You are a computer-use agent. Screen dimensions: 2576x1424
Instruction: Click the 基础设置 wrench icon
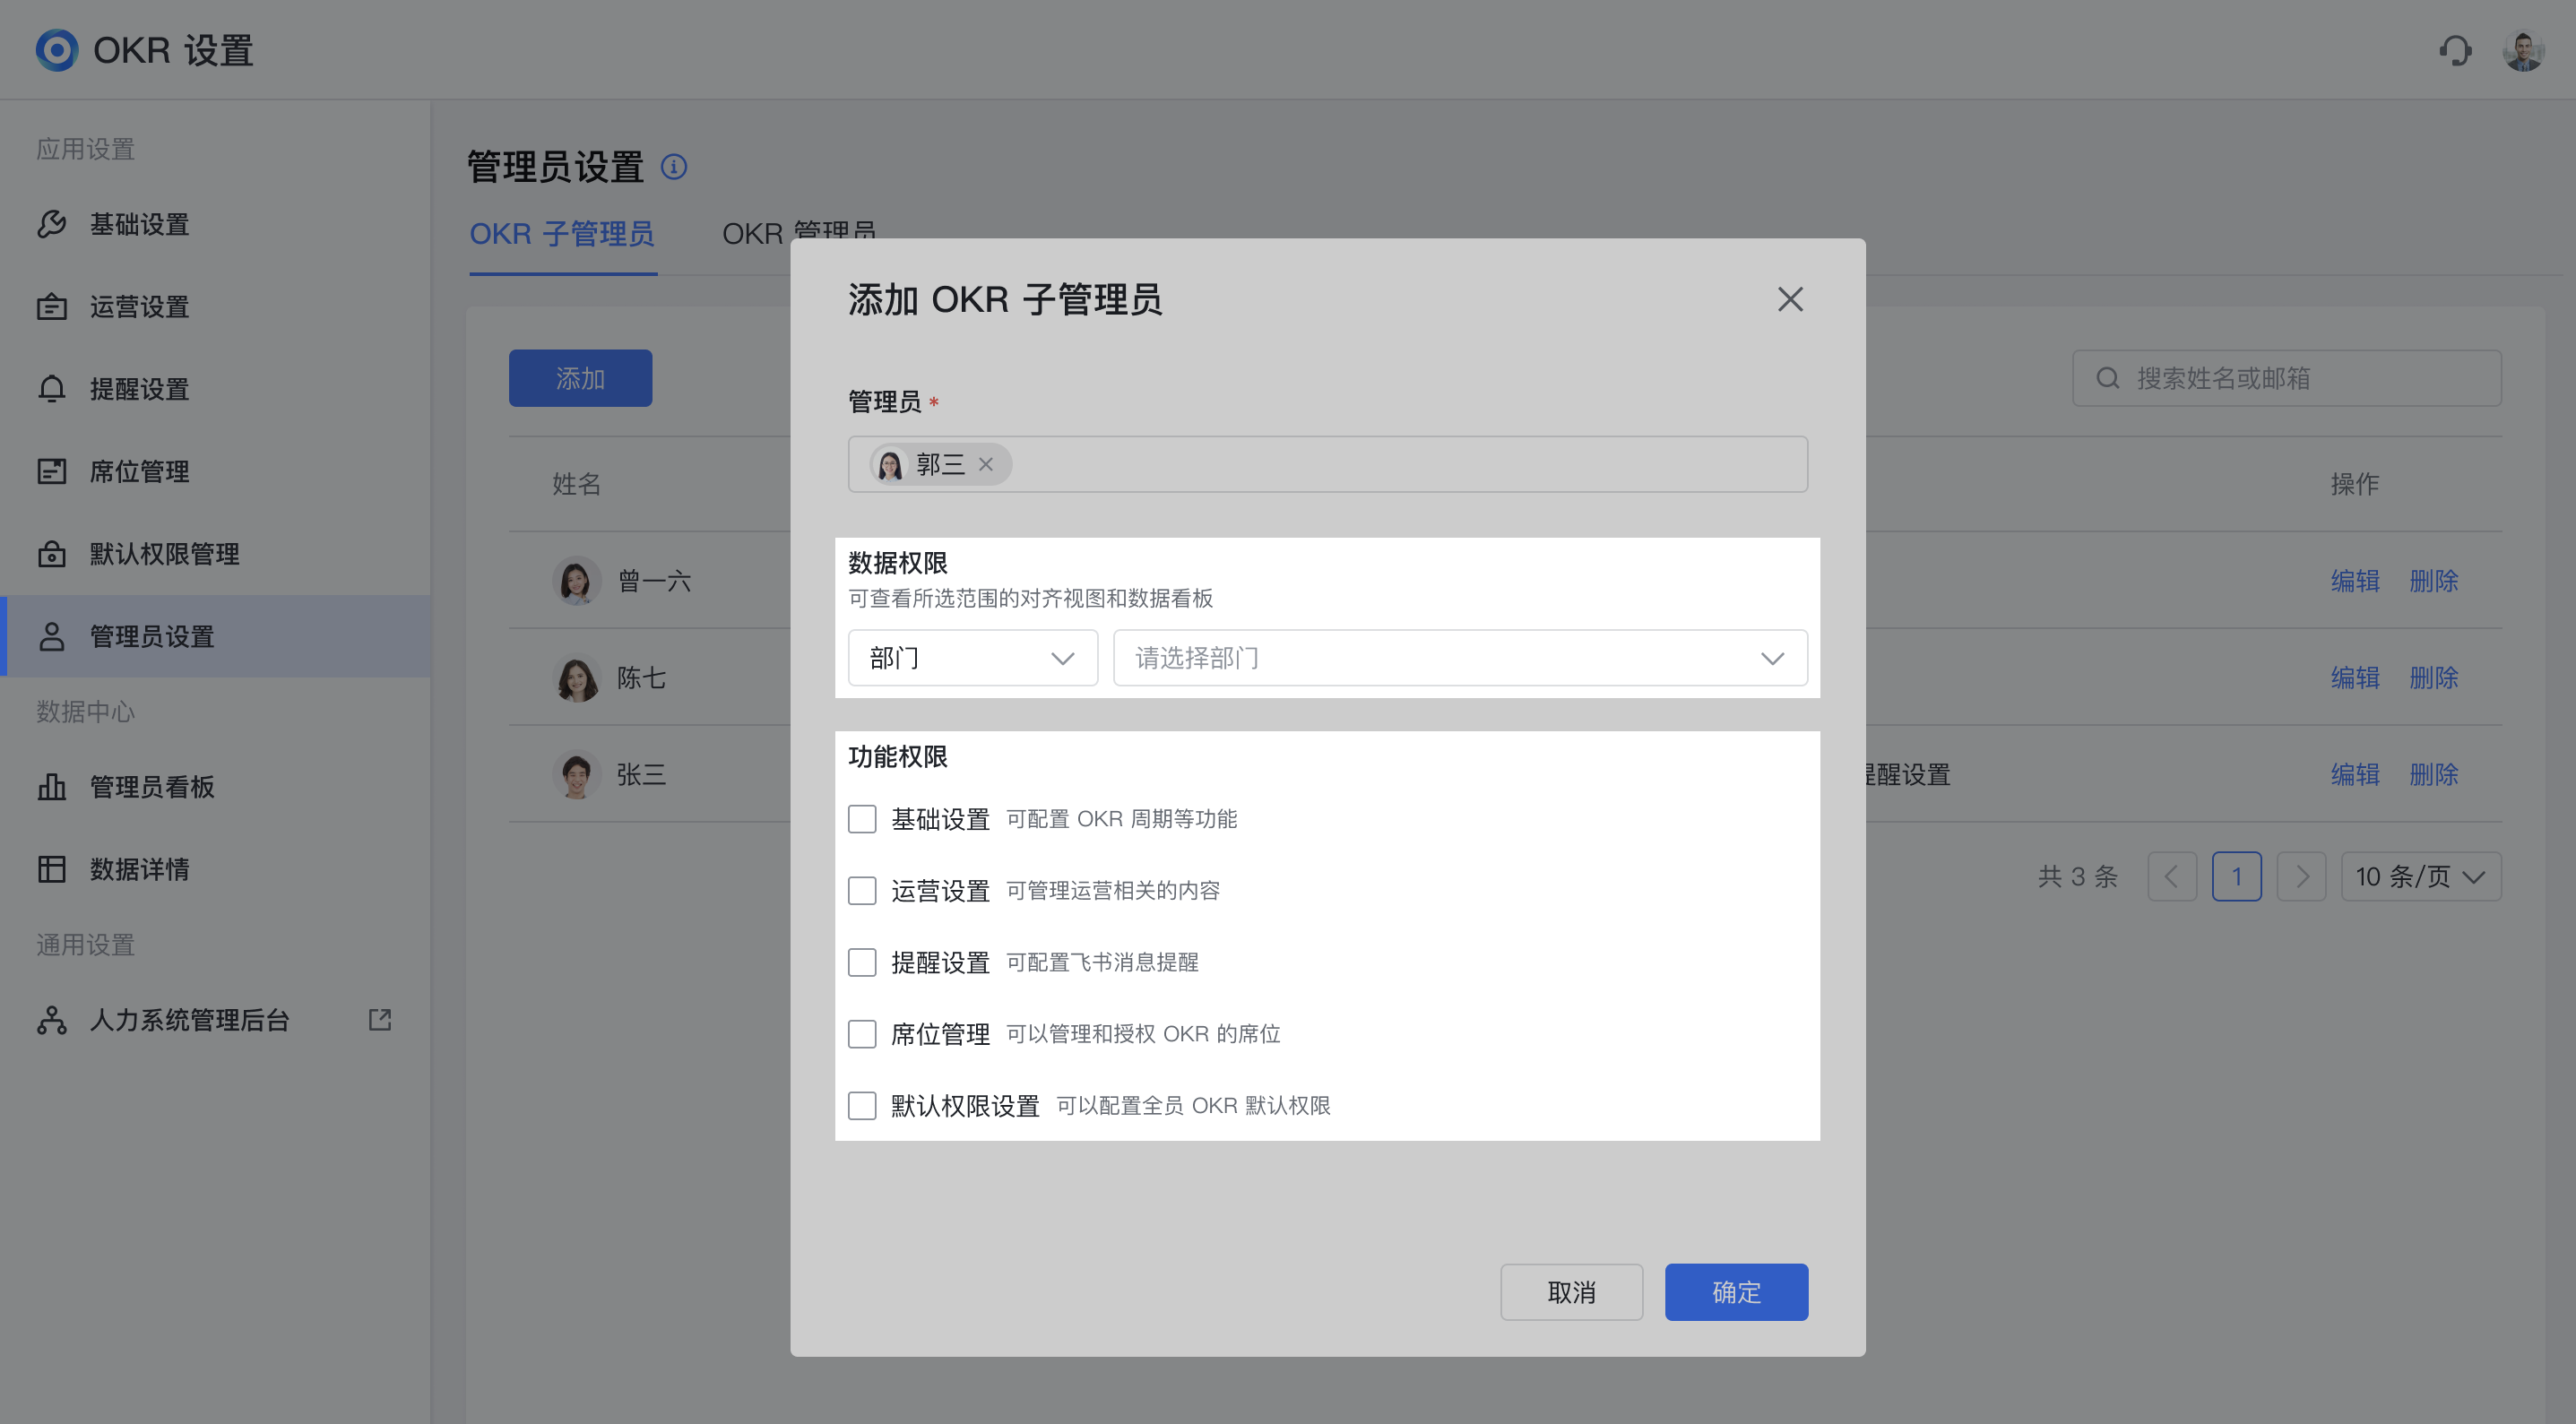[52, 224]
